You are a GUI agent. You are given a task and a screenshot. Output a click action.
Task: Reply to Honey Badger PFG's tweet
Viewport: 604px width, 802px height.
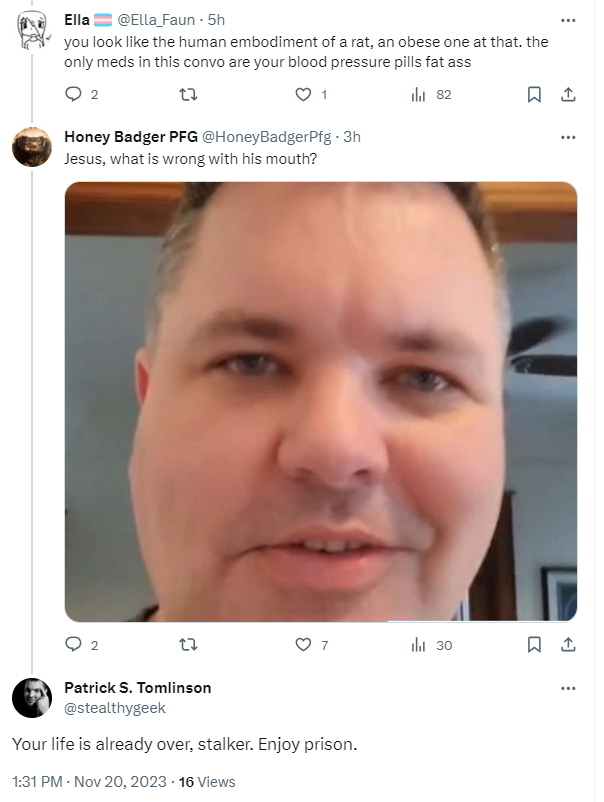click(x=74, y=644)
